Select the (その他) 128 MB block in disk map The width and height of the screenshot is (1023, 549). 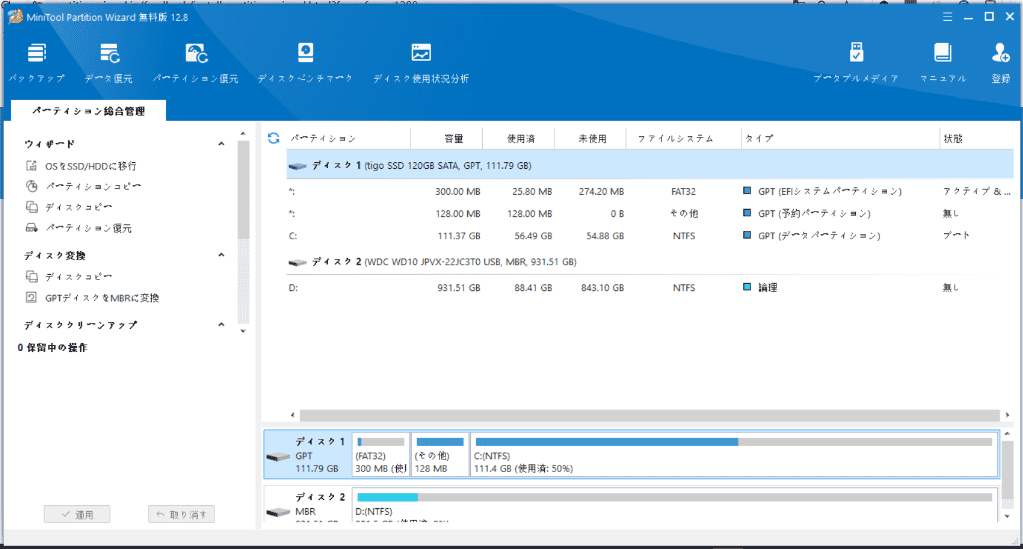pos(440,455)
